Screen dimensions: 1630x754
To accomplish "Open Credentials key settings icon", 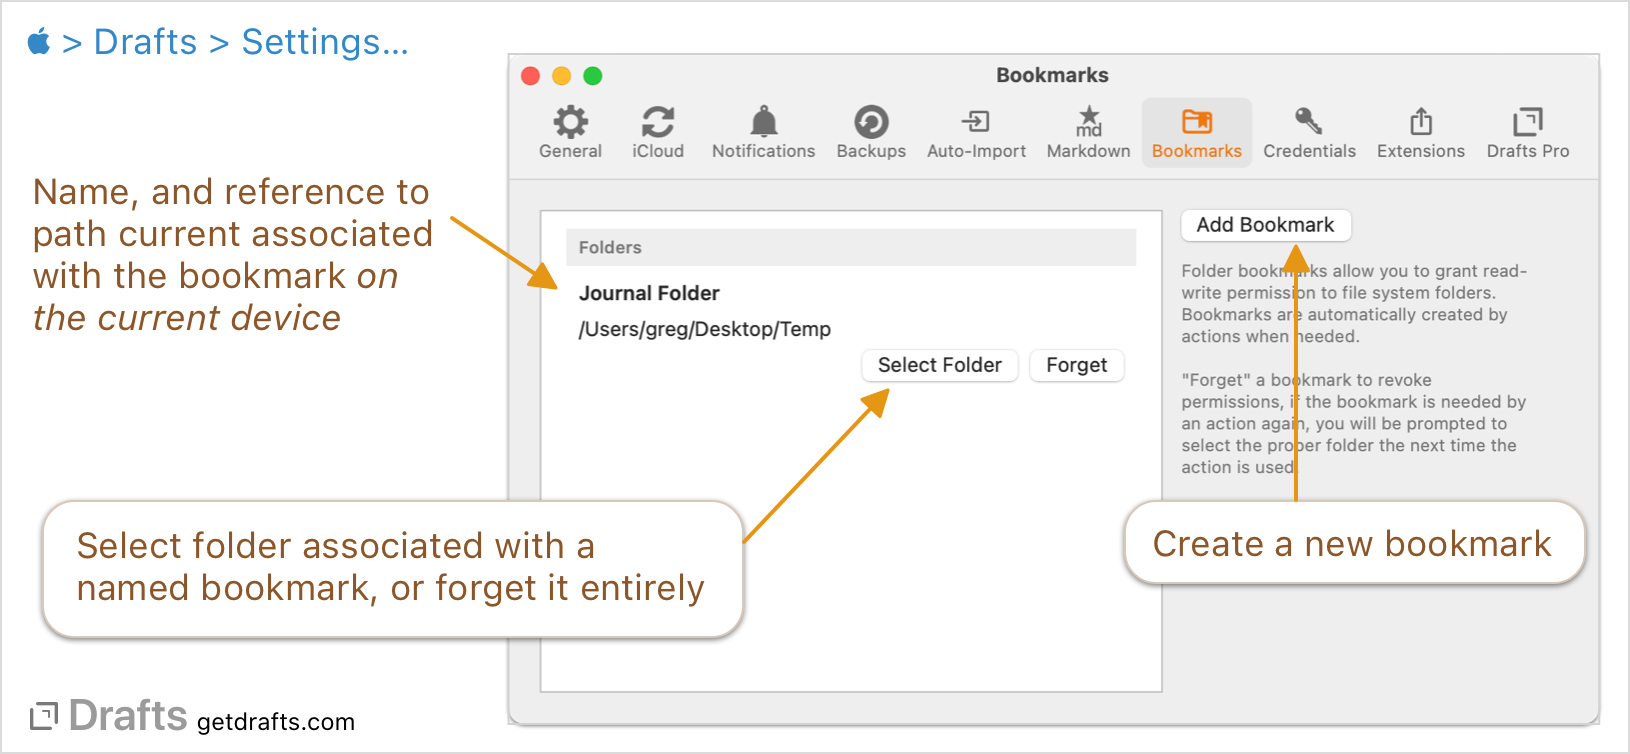I will click(1309, 122).
